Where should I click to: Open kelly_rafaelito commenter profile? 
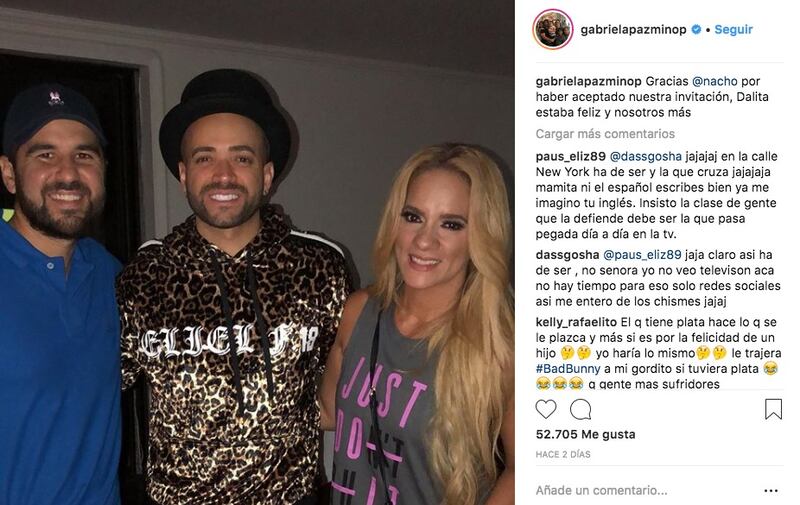(576, 322)
